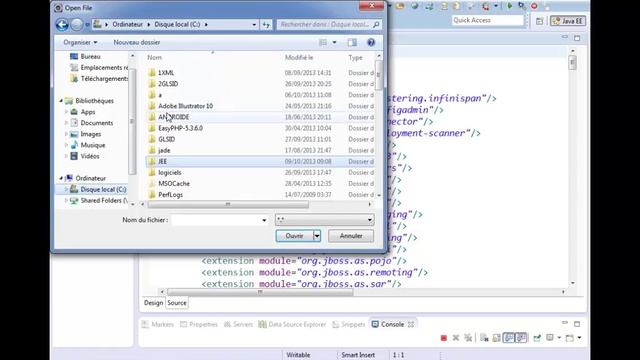The image size is (640, 360).
Task: Click the Open Perspective icon
Action: (540, 21)
